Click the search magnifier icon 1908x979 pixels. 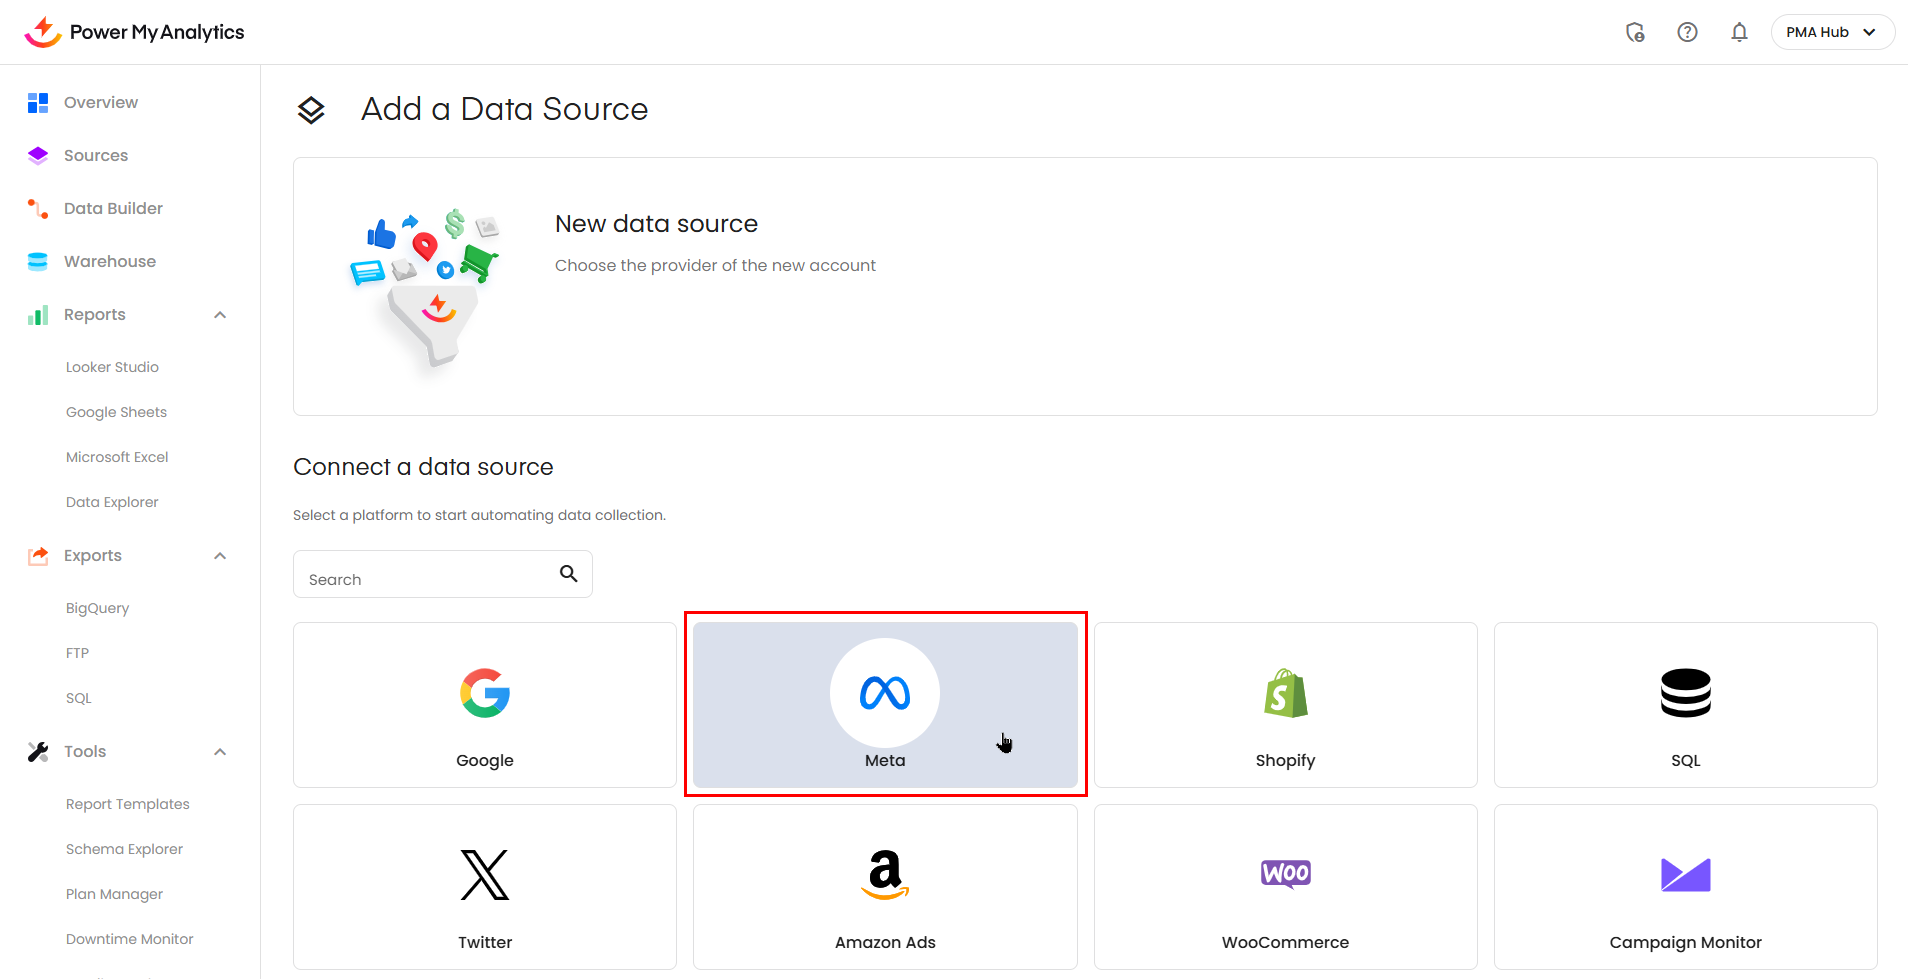pos(568,574)
